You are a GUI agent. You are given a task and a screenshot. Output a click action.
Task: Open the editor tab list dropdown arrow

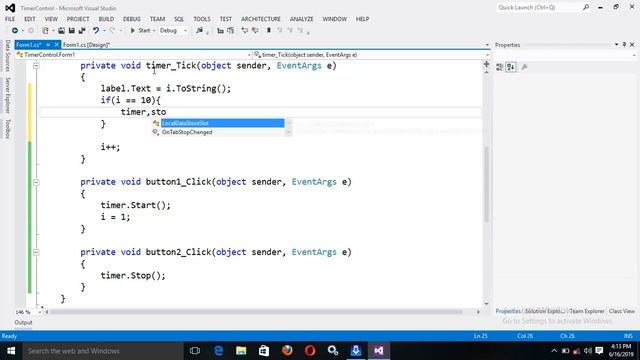pyautogui.click(x=487, y=45)
